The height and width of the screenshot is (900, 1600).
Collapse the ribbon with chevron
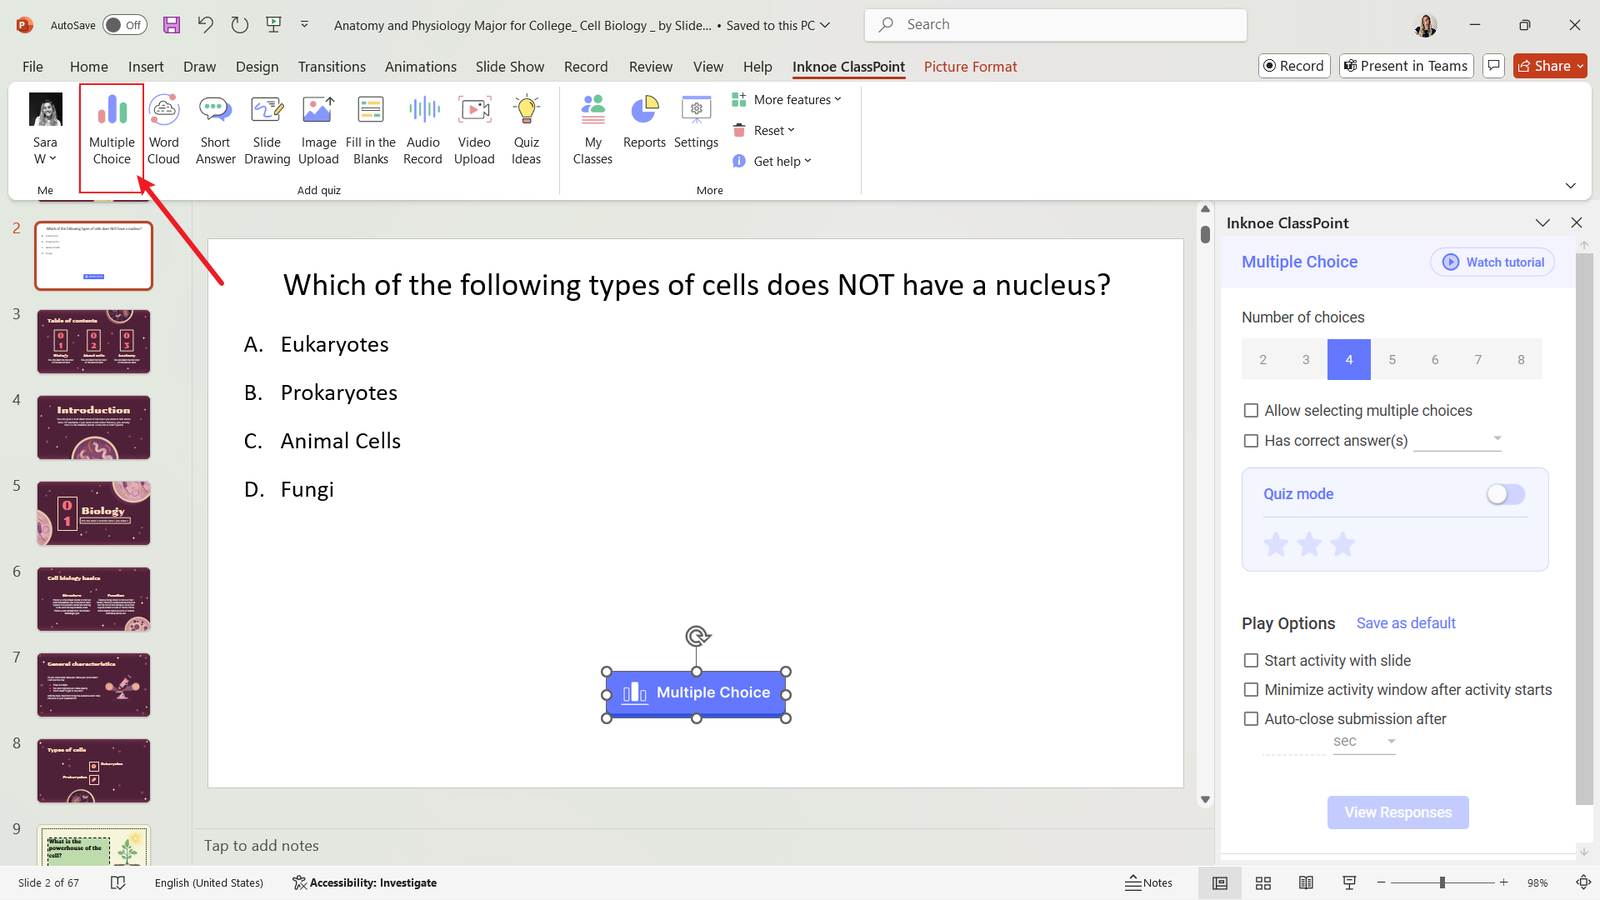(1570, 186)
